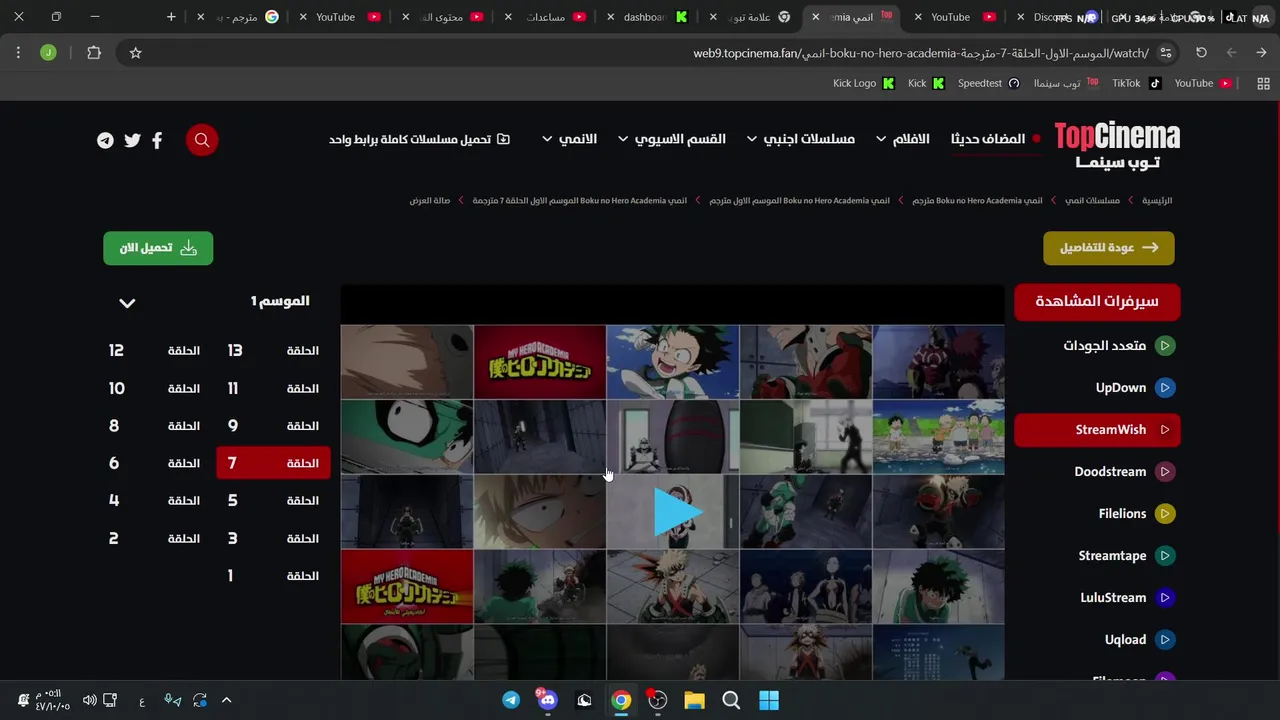Expand the مسلسلات اجنبي menu dropdown
This screenshot has width=1280, height=720.
point(800,139)
